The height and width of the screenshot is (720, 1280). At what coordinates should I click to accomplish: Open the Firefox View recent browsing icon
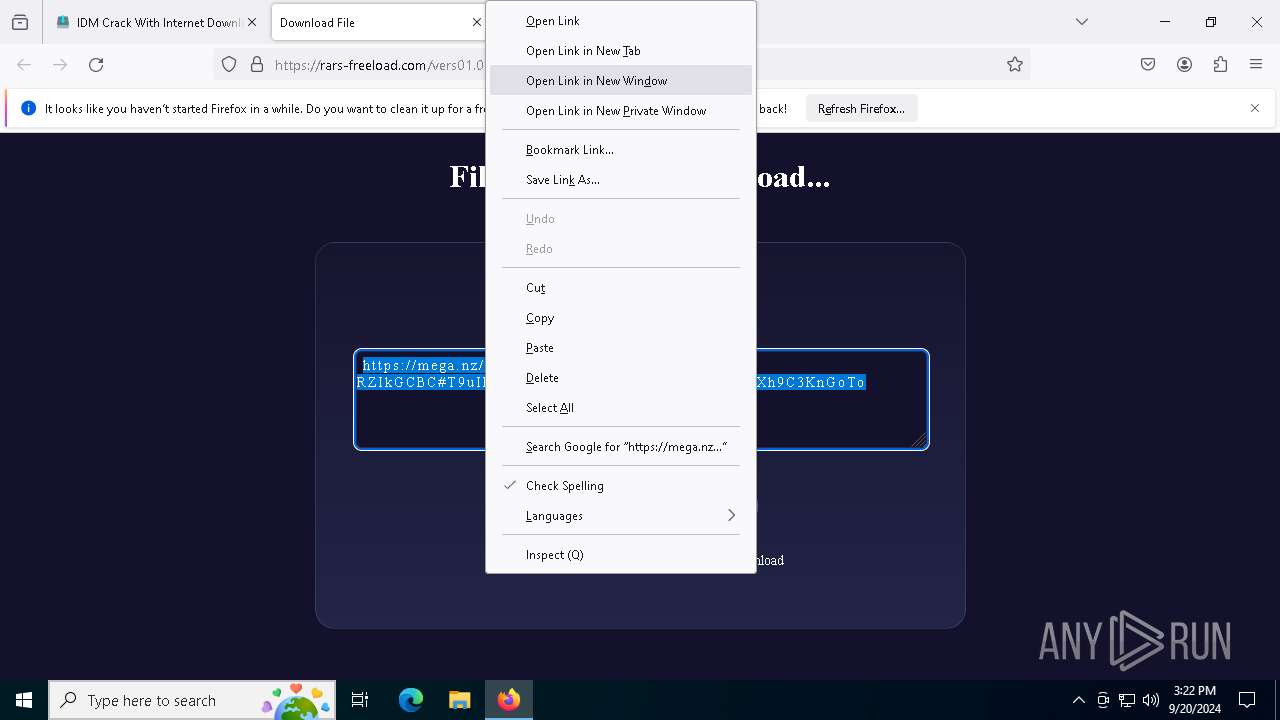[x=20, y=22]
